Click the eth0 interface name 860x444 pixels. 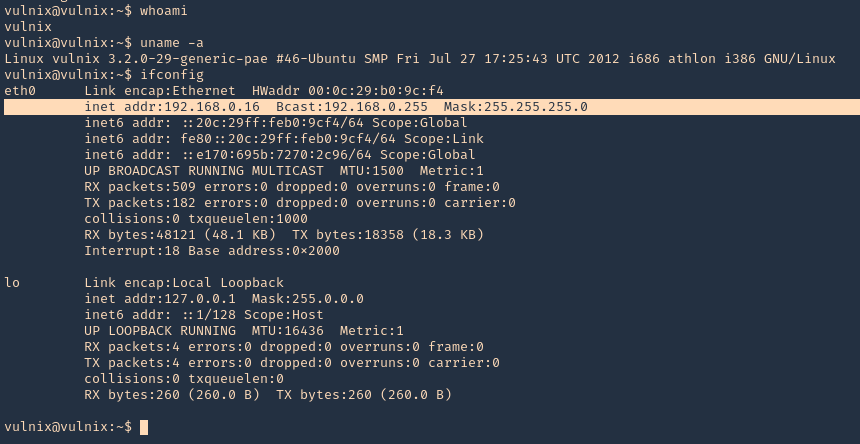20,90
